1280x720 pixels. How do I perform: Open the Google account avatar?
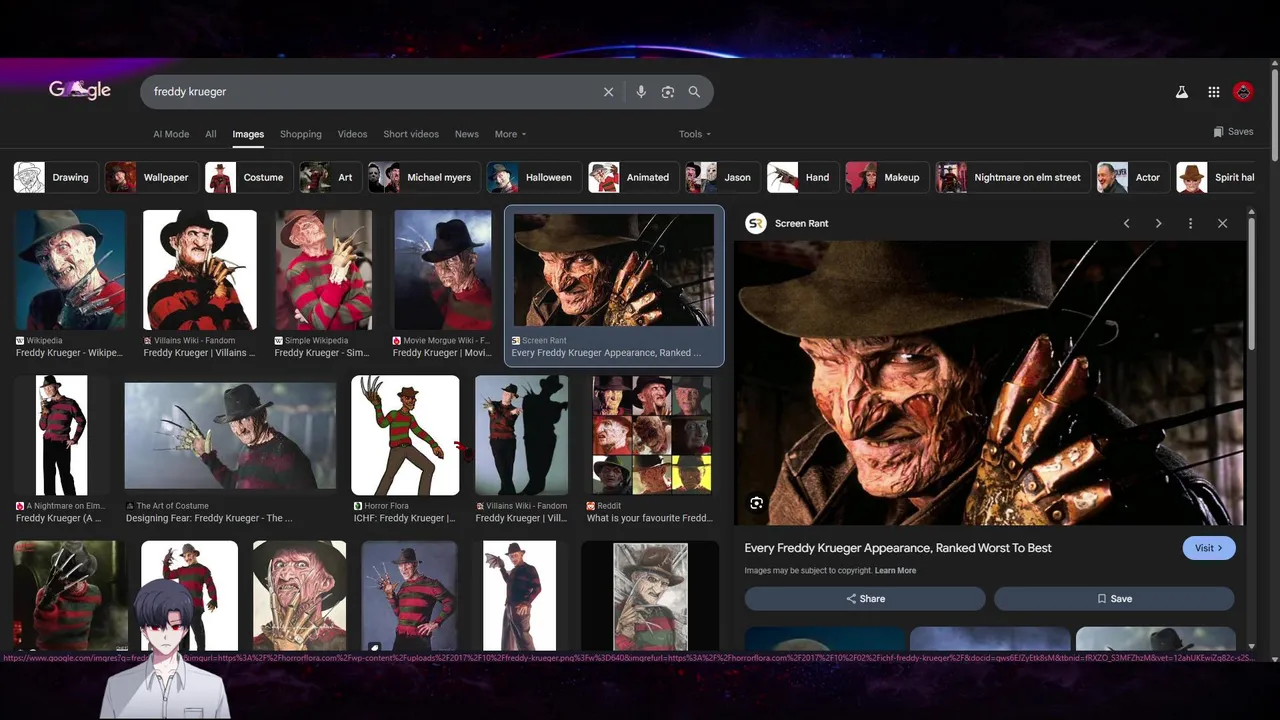coord(1243,92)
